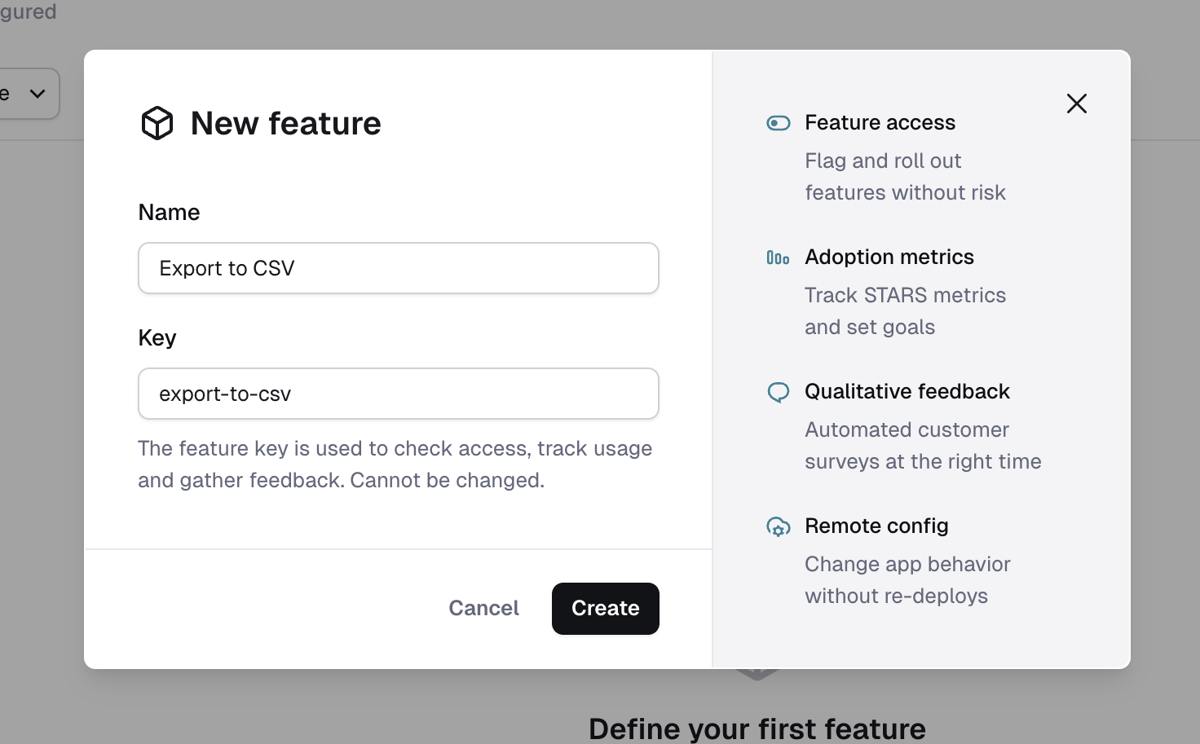1200x744 pixels.
Task: Click the partially visible text at top left
Action: point(25,13)
